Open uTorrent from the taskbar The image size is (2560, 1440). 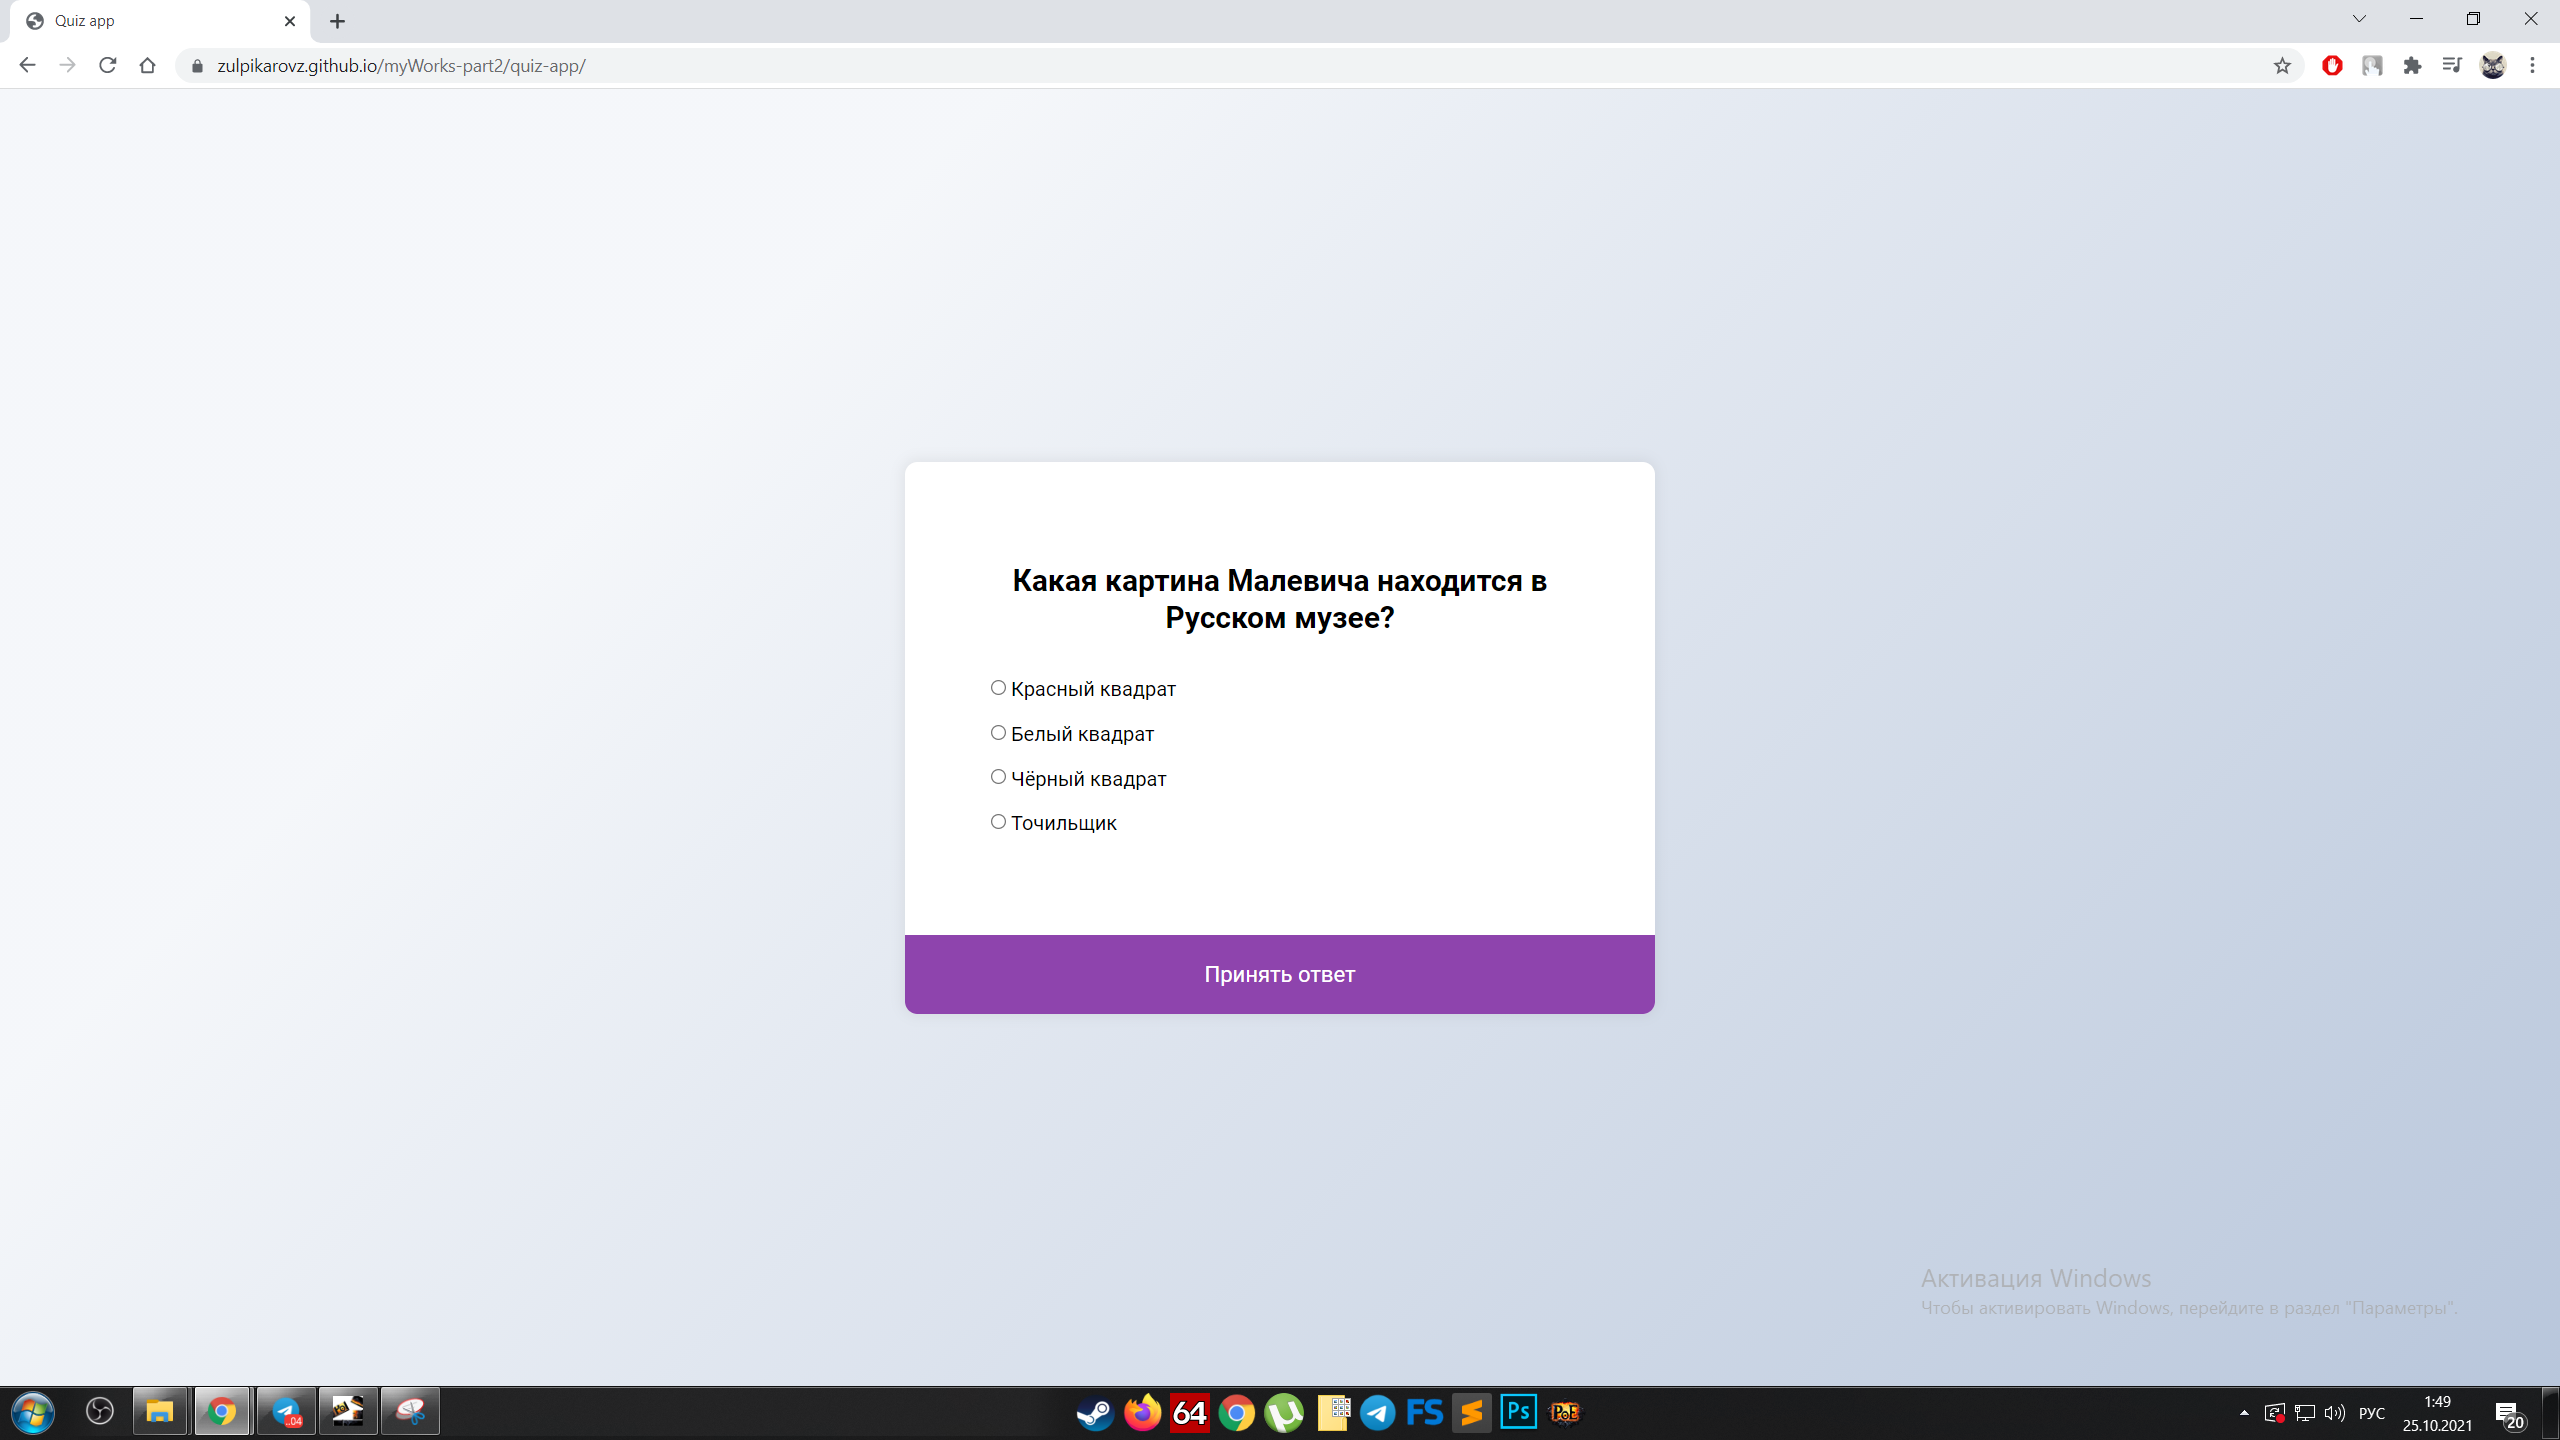coord(1284,1412)
